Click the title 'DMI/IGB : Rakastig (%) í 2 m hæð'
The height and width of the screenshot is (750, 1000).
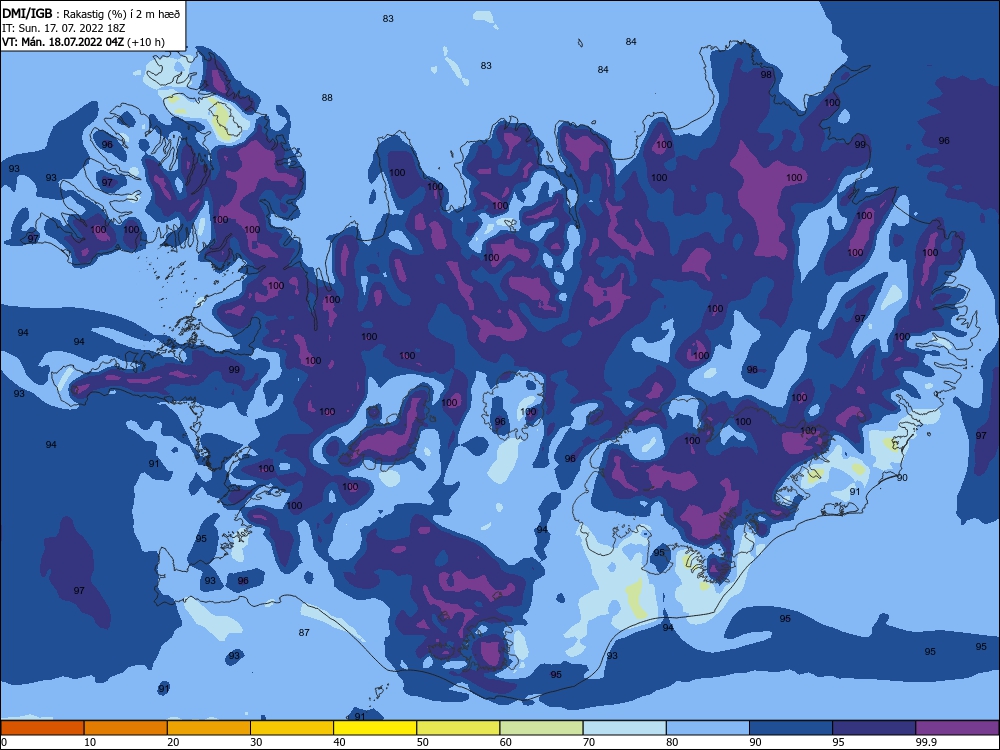click(x=91, y=13)
